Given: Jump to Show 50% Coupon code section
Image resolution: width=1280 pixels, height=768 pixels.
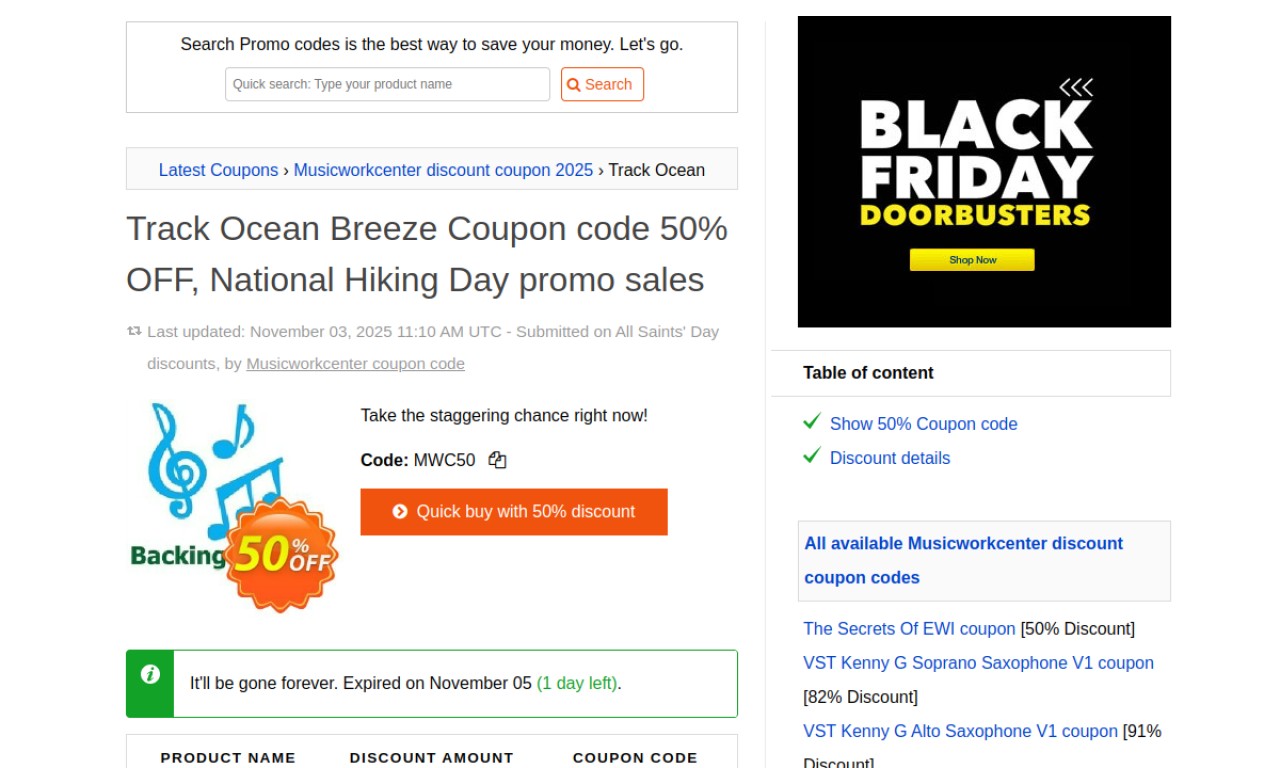Looking at the screenshot, I should (x=923, y=424).
